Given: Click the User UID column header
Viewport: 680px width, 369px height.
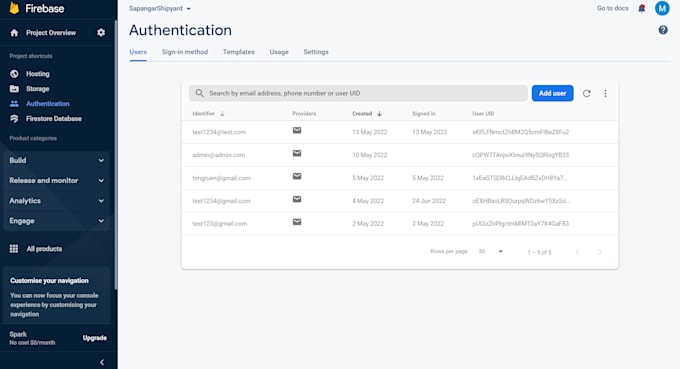Looking at the screenshot, I should [x=483, y=114].
